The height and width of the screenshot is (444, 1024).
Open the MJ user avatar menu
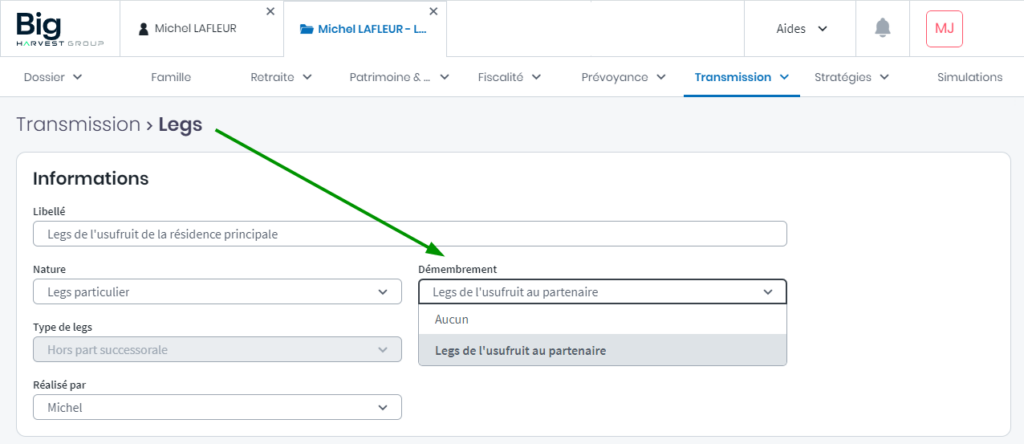[x=944, y=28]
